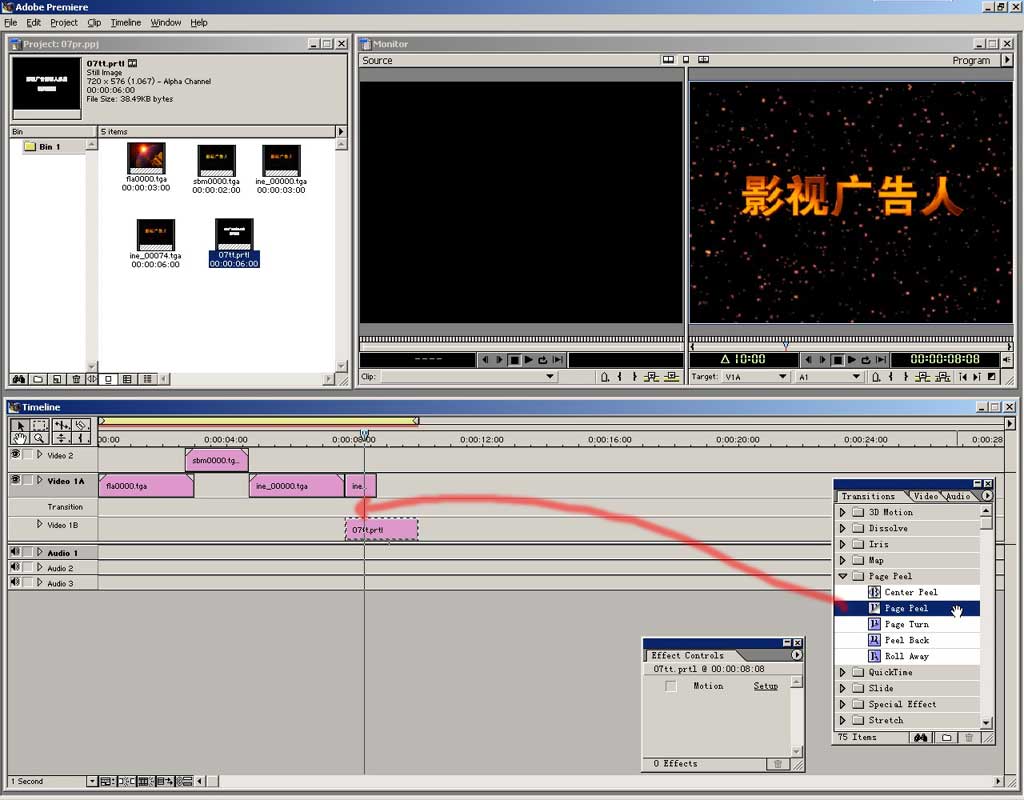Click the Center Peel transition icon
Image resolution: width=1024 pixels, height=800 pixels.
(874, 592)
